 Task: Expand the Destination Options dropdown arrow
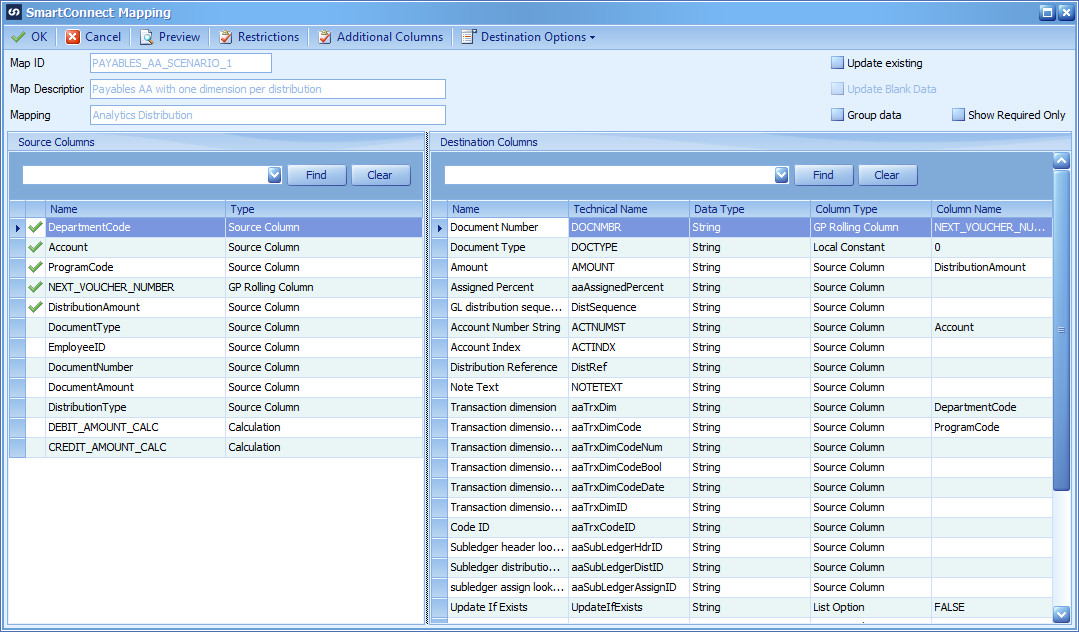[592, 38]
